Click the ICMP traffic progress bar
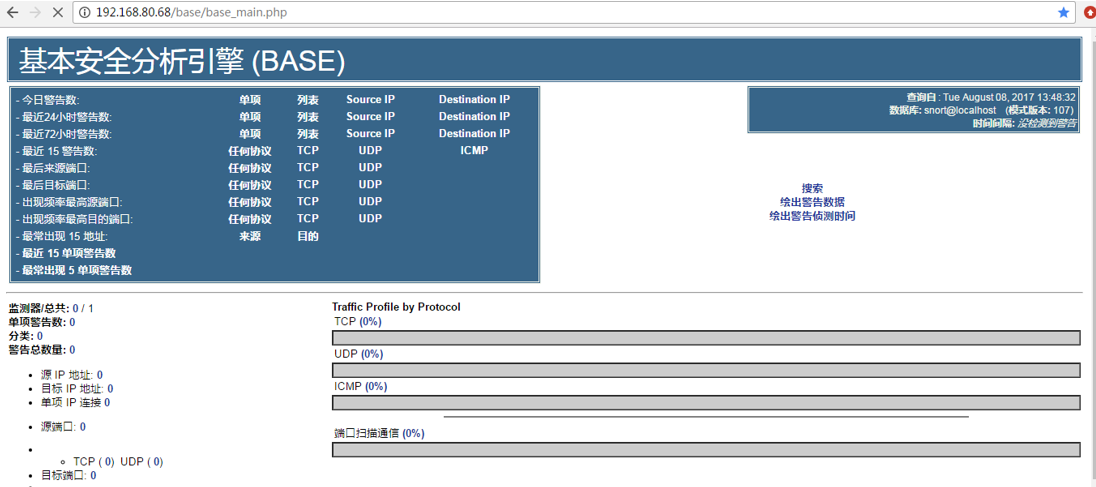1096x487 pixels. [706, 402]
